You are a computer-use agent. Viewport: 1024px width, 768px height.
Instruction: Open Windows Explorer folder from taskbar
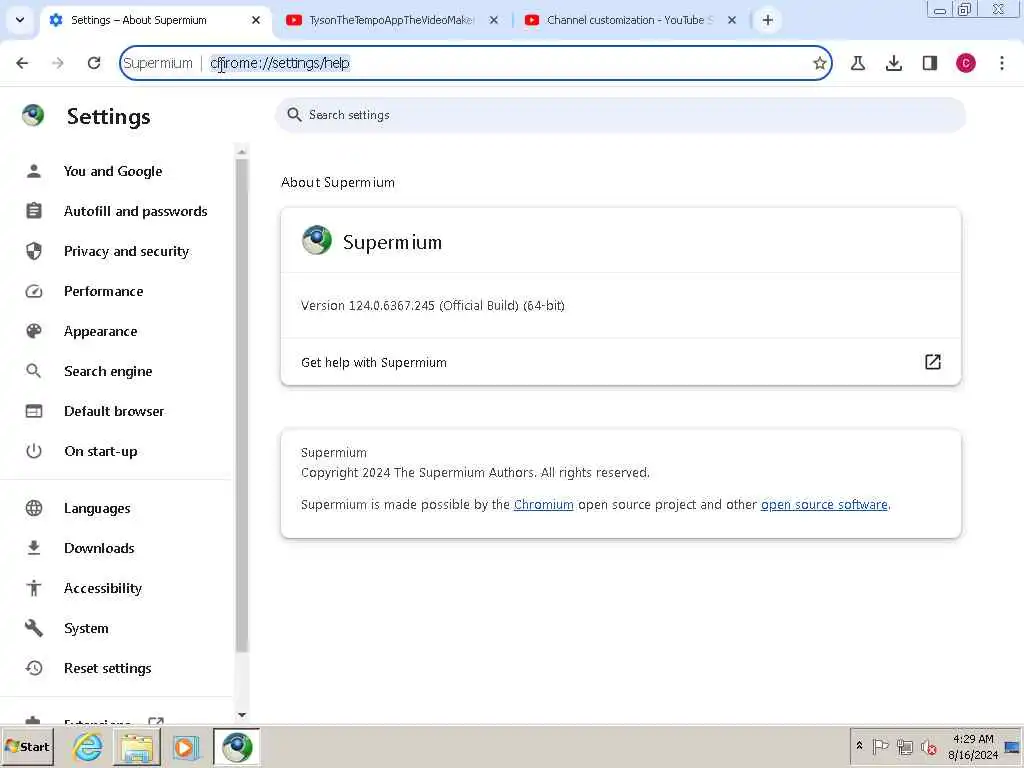click(136, 747)
